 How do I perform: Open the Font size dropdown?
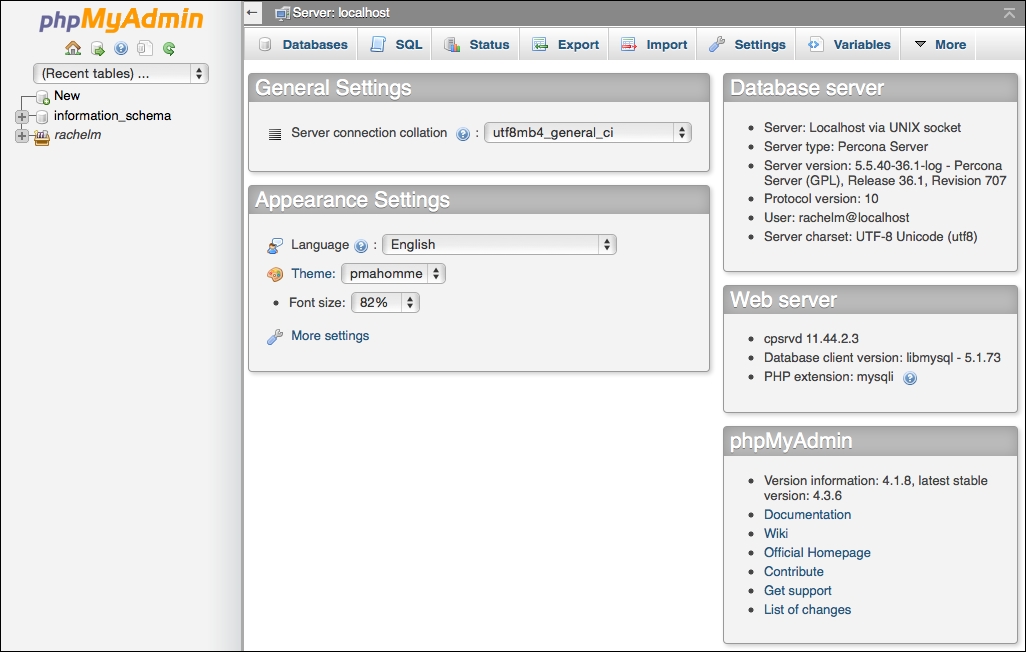point(385,302)
